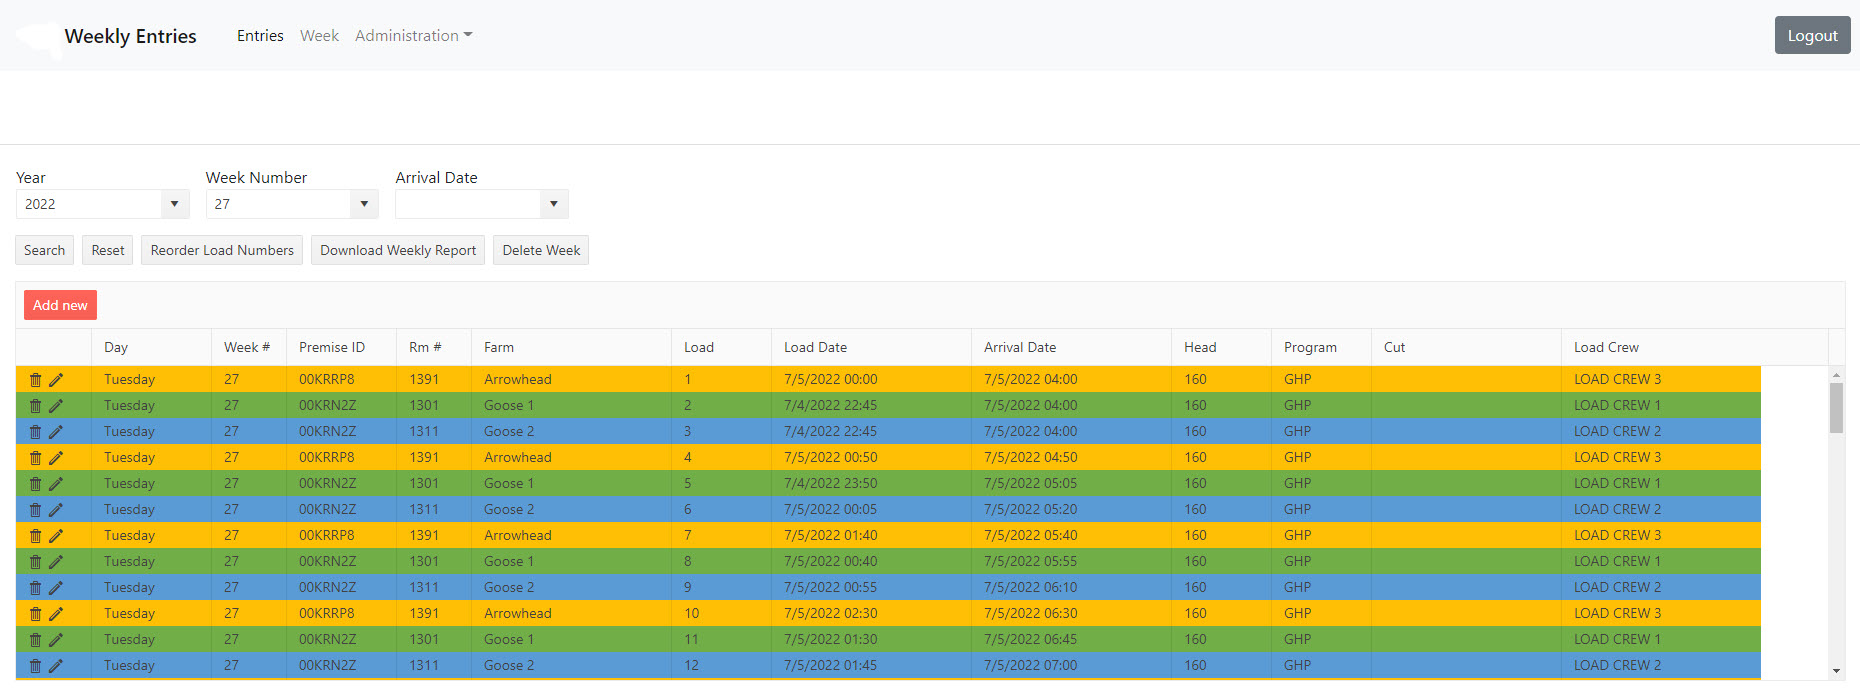This screenshot has height=689, width=1860.
Task: Edit the Load 10 Arrowhead row with the pencil
Action: click(x=56, y=614)
